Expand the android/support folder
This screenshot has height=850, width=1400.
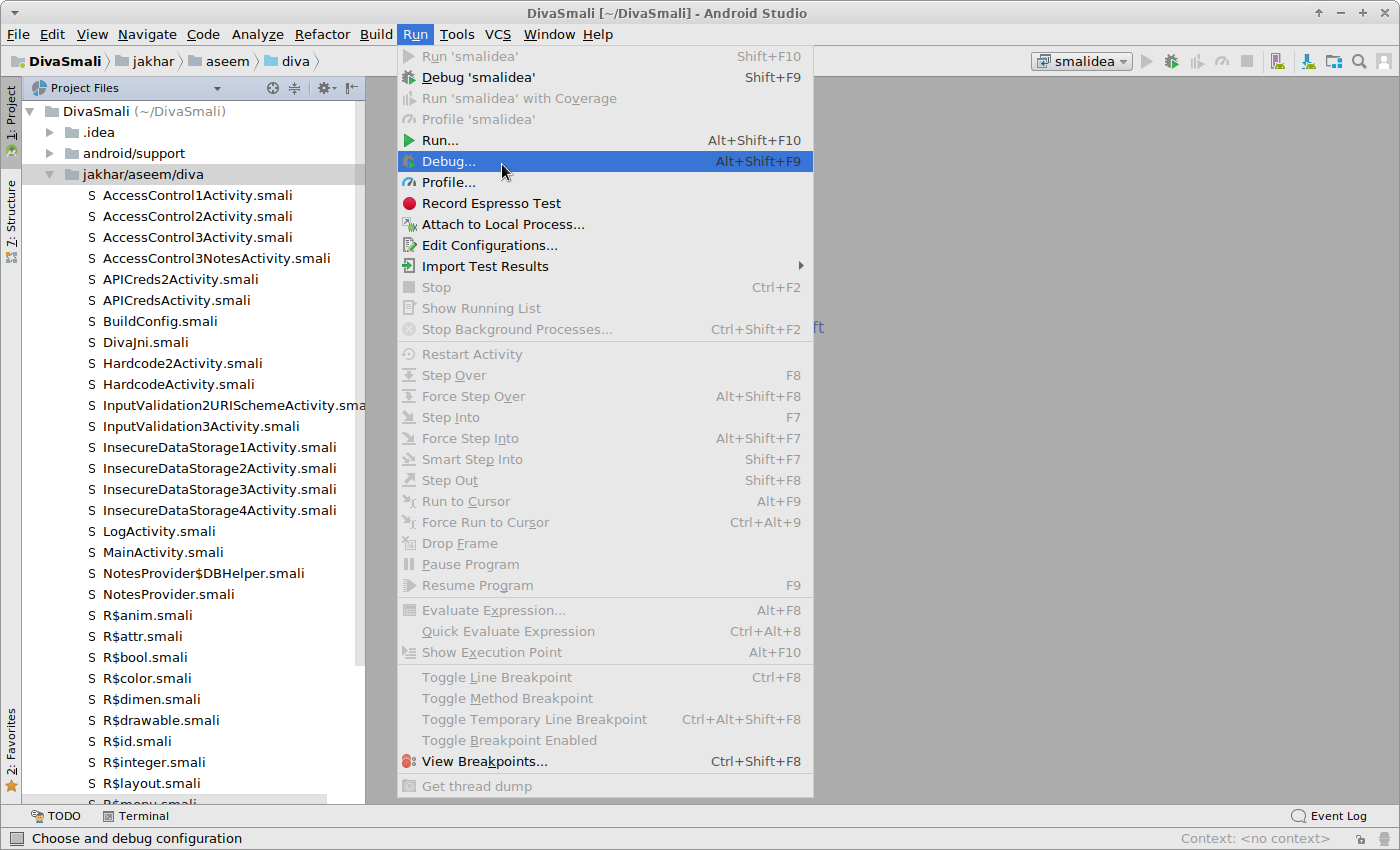(x=50, y=153)
